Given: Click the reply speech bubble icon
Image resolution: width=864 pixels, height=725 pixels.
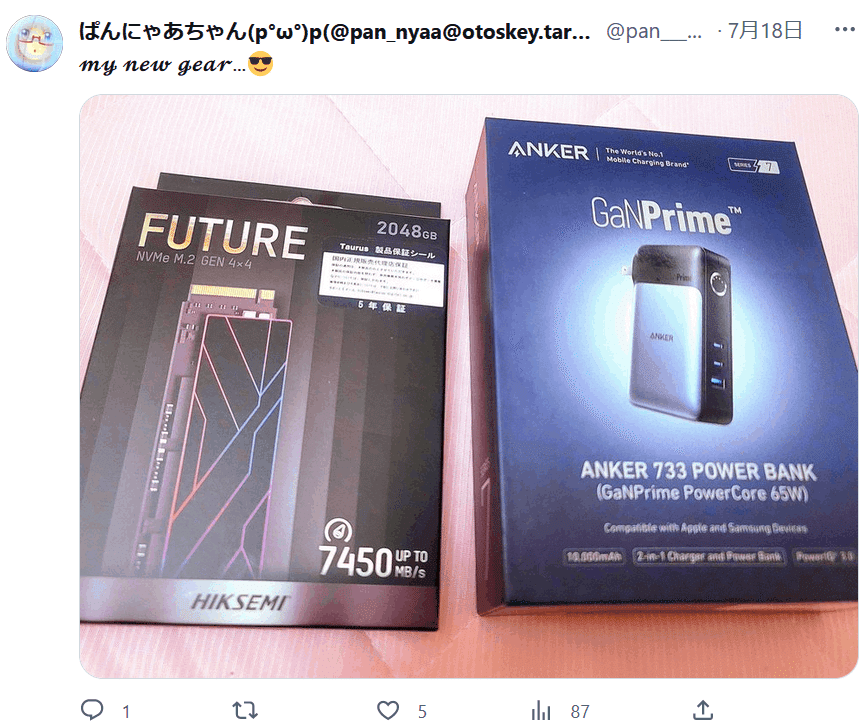Looking at the screenshot, I should tap(92, 710).
